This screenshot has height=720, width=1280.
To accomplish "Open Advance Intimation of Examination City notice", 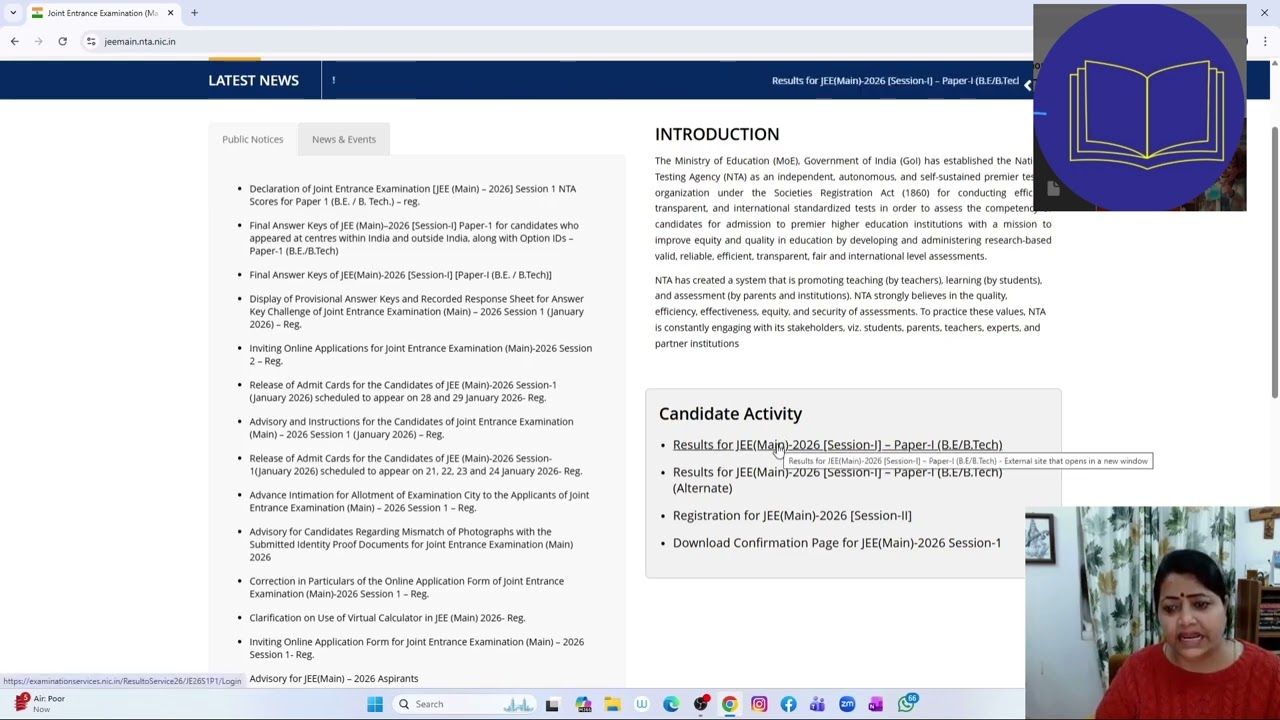I will point(419,501).
